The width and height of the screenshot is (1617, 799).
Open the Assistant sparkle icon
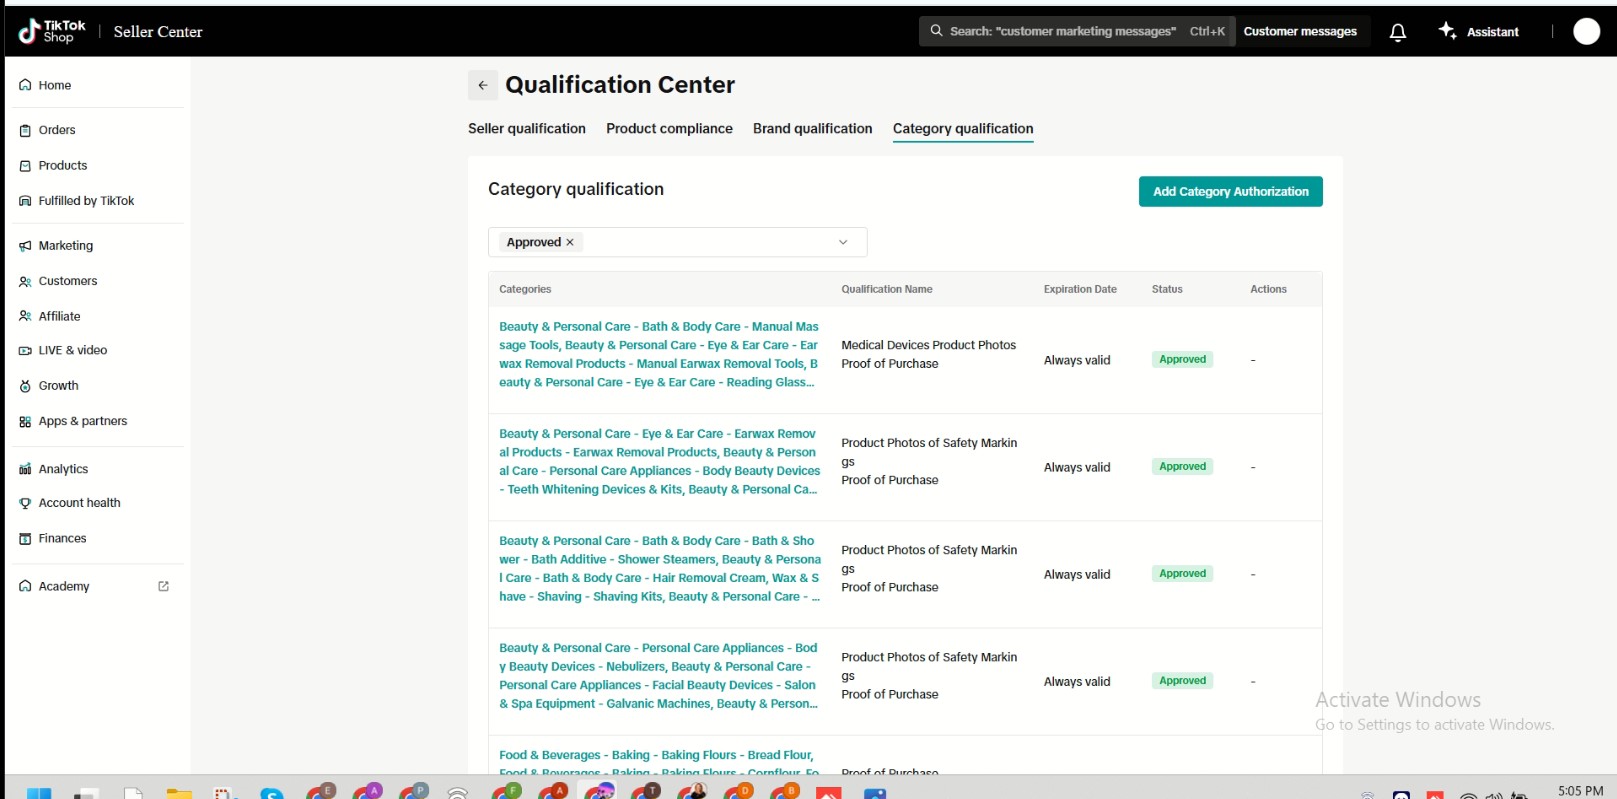click(x=1447, y=31)
